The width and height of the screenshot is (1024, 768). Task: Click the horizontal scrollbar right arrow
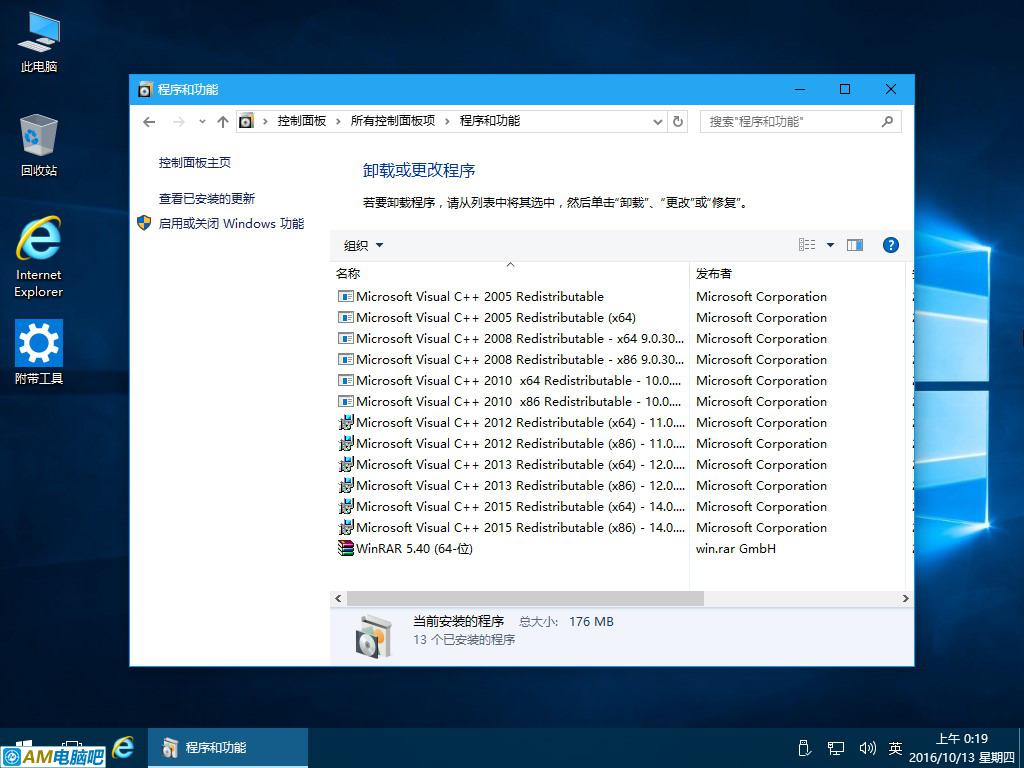pos(905,598)
